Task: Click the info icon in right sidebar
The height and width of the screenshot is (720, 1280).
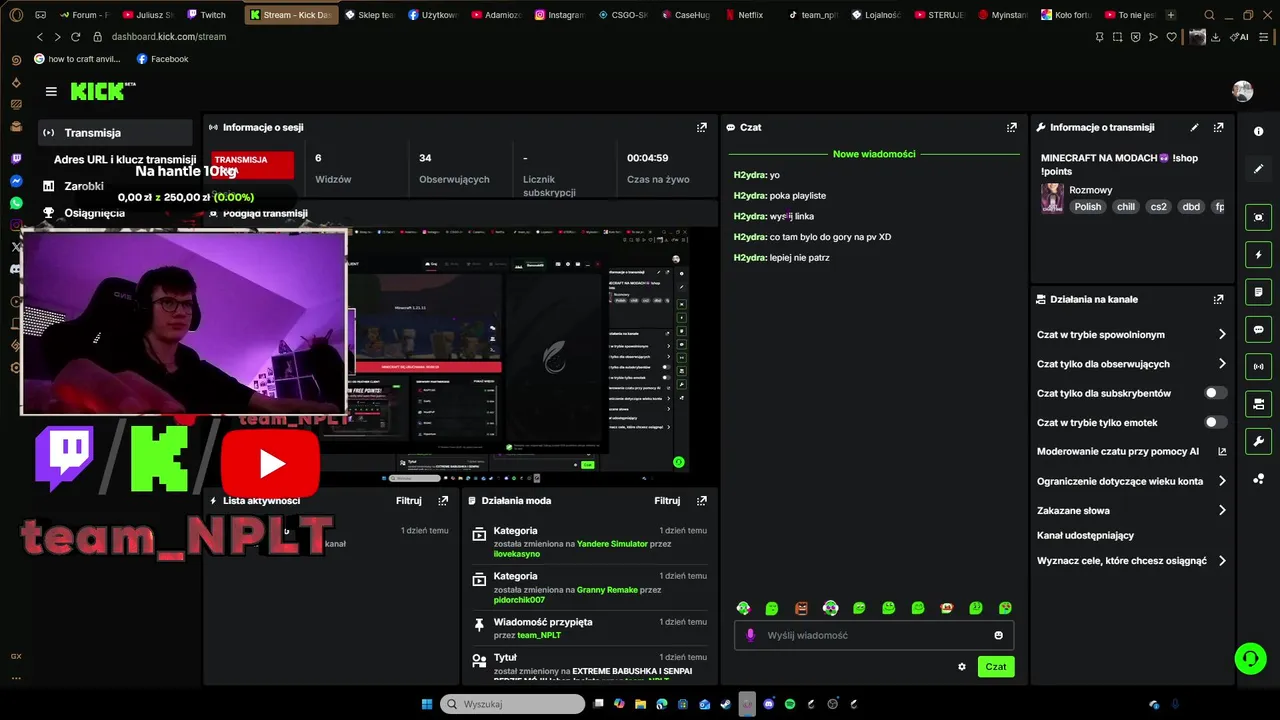Action: click(1258, 131)
